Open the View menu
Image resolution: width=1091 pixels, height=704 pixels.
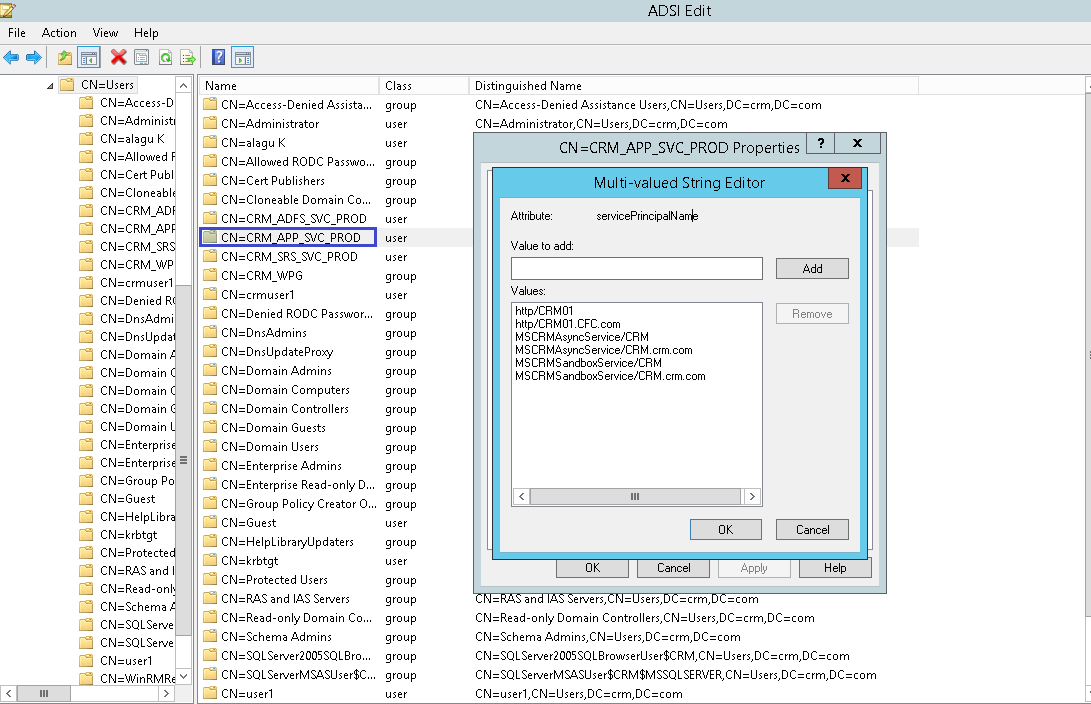pos(105,32)
